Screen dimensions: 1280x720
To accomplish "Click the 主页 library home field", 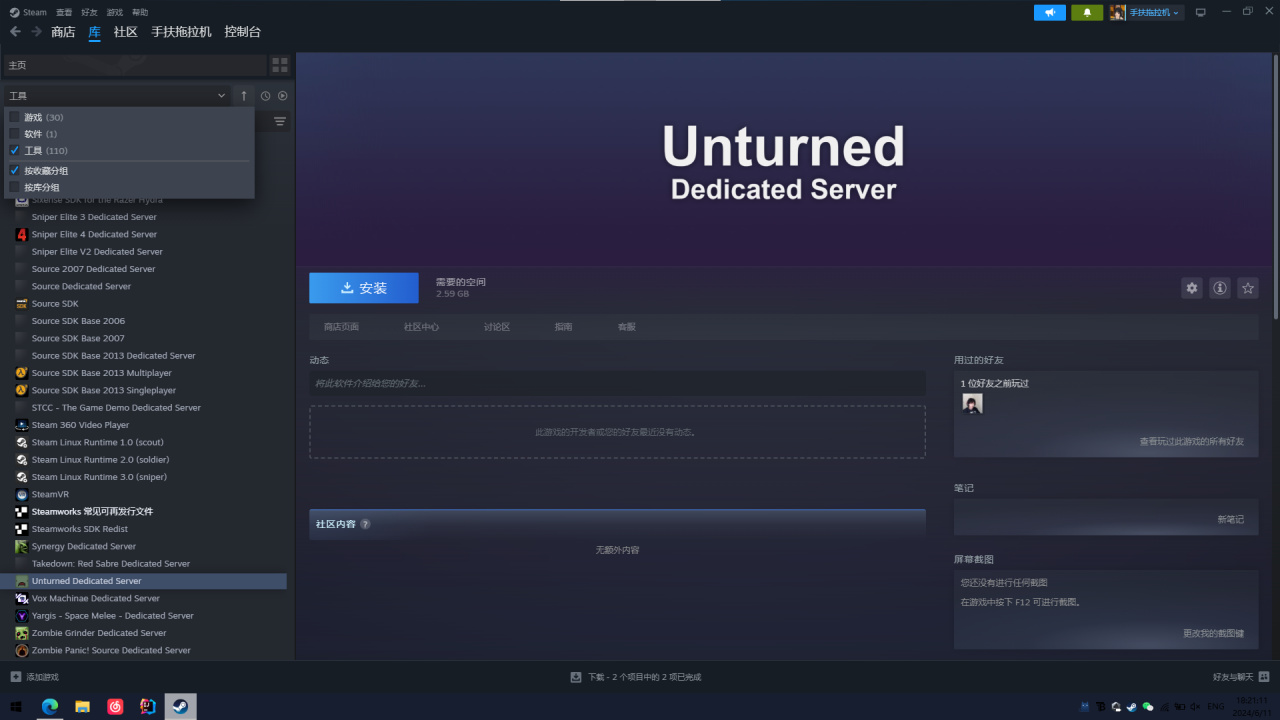I will tap(134, 65).
